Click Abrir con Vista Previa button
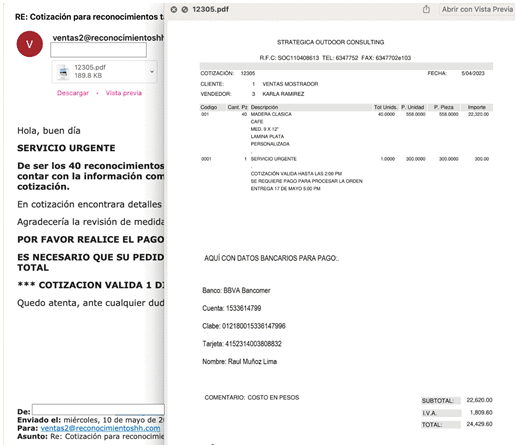This screenshot has width=516, height=445. [x=477, y=9]
